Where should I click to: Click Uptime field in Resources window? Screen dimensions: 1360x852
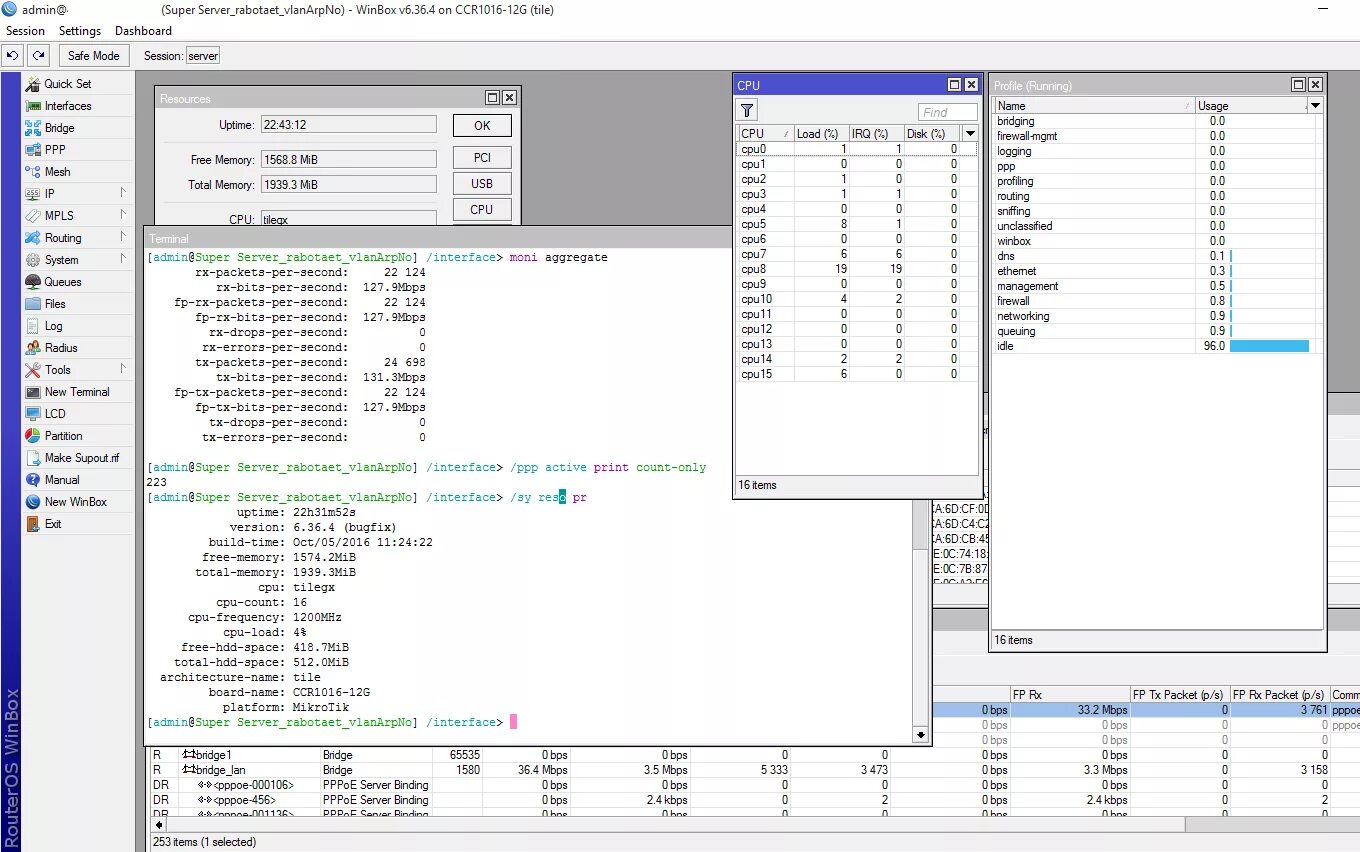(348, 125)
